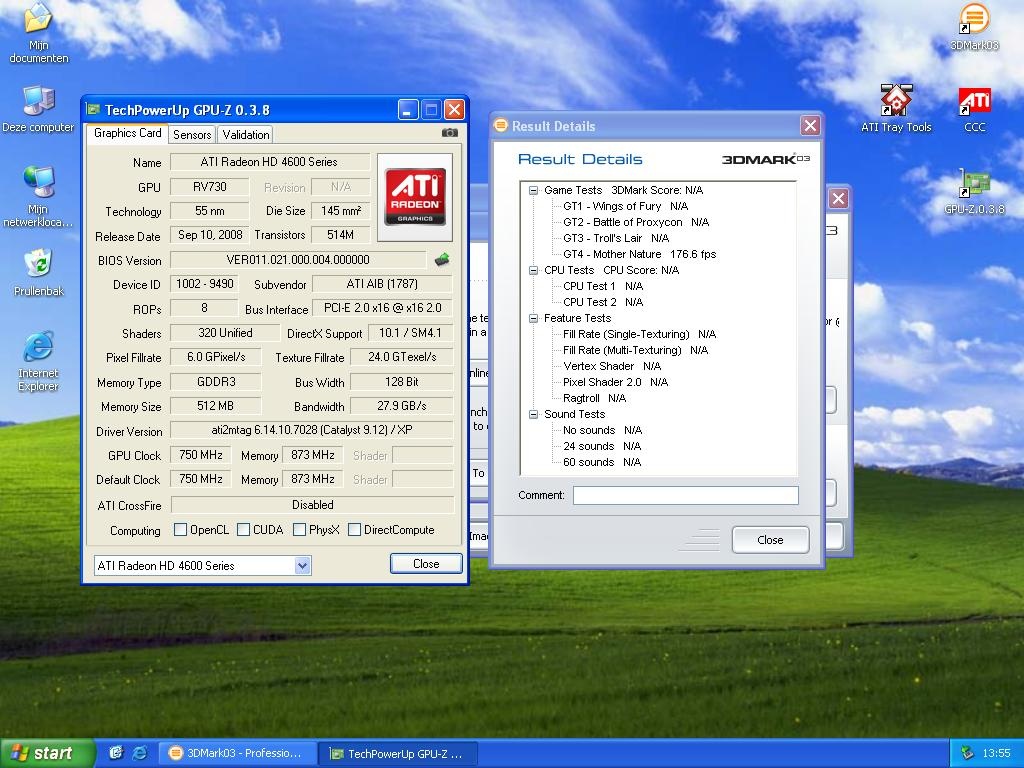Image resolution: width=1024 pixels, height=768 pixels.
Task: Click the Comment input field
Action: 685,496
